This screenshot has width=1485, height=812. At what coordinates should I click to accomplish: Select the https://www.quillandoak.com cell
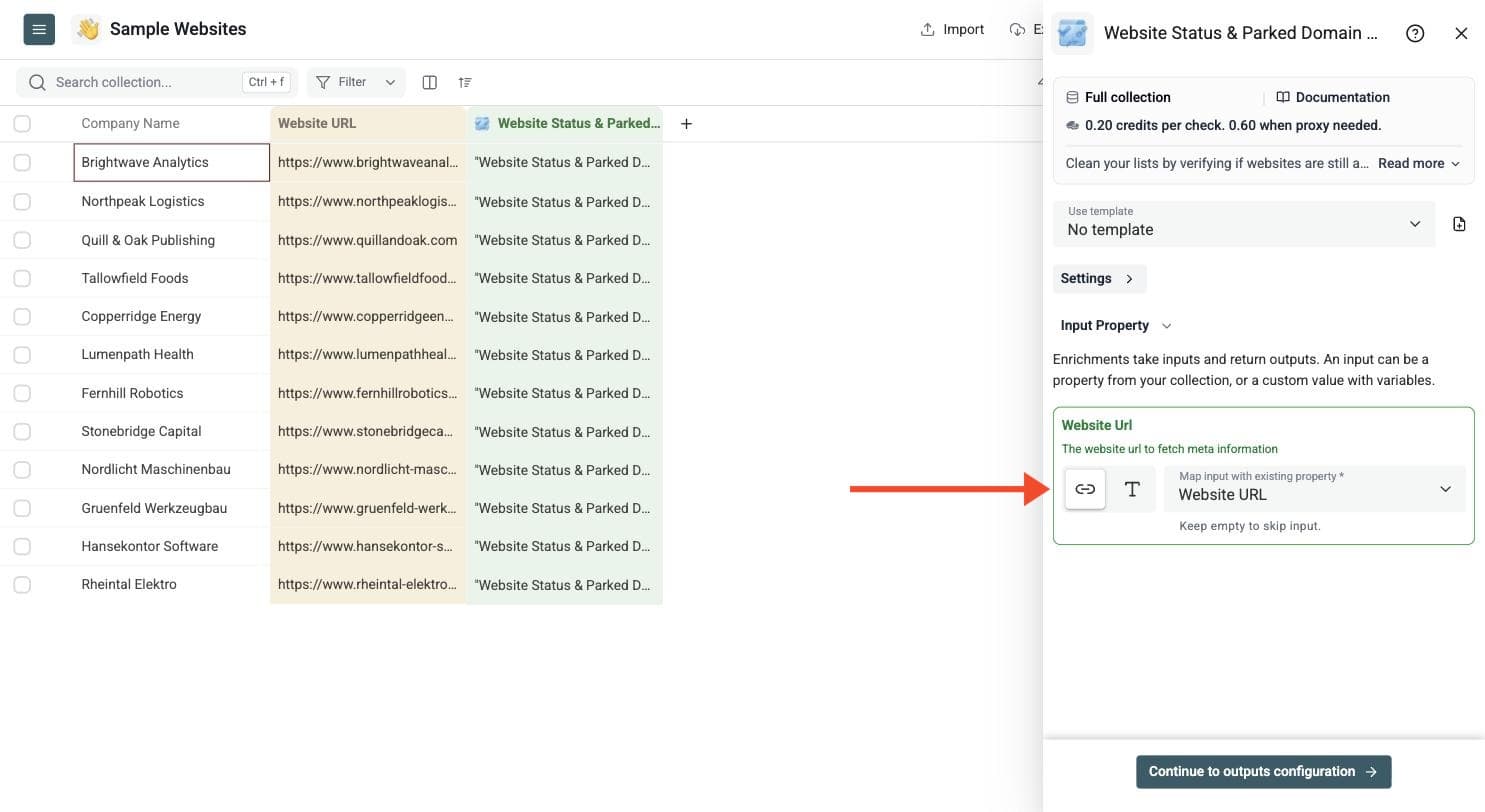tap(368, 240)
